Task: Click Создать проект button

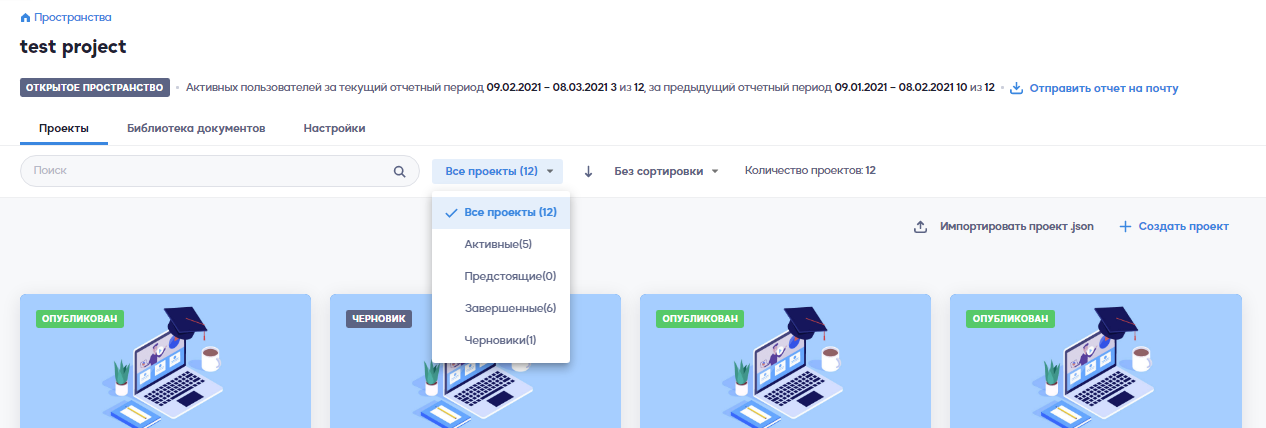Action: click(1183, 227)
